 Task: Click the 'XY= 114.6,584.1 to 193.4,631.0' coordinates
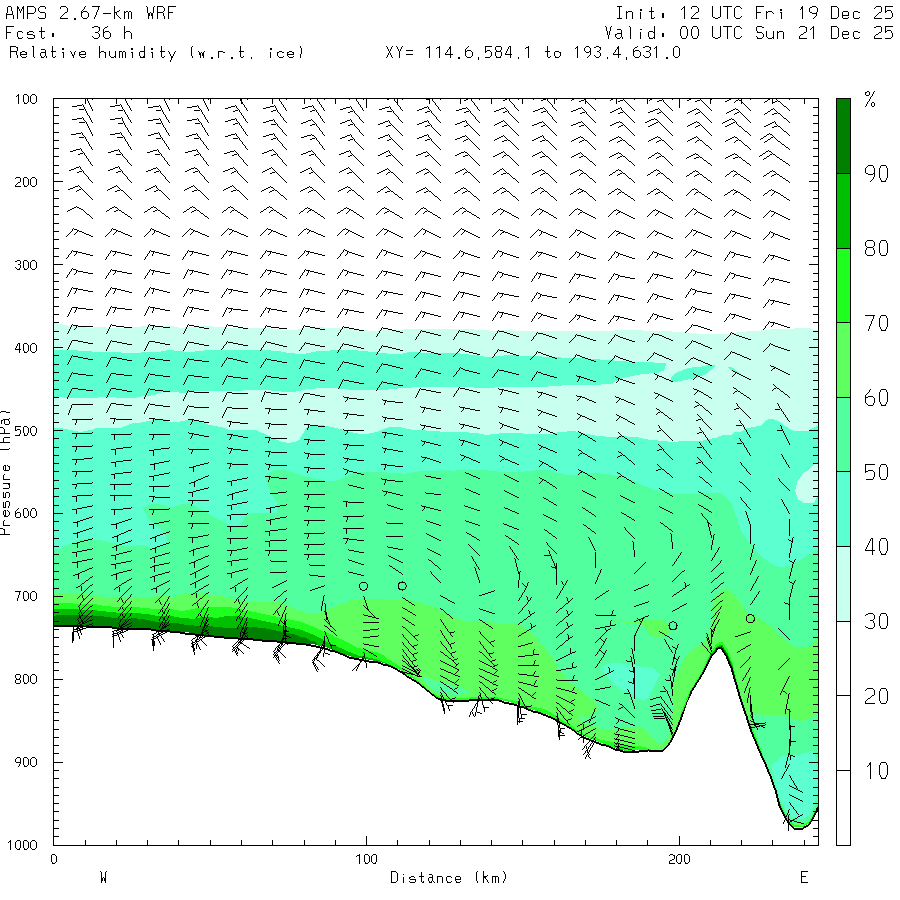point(533,53)
